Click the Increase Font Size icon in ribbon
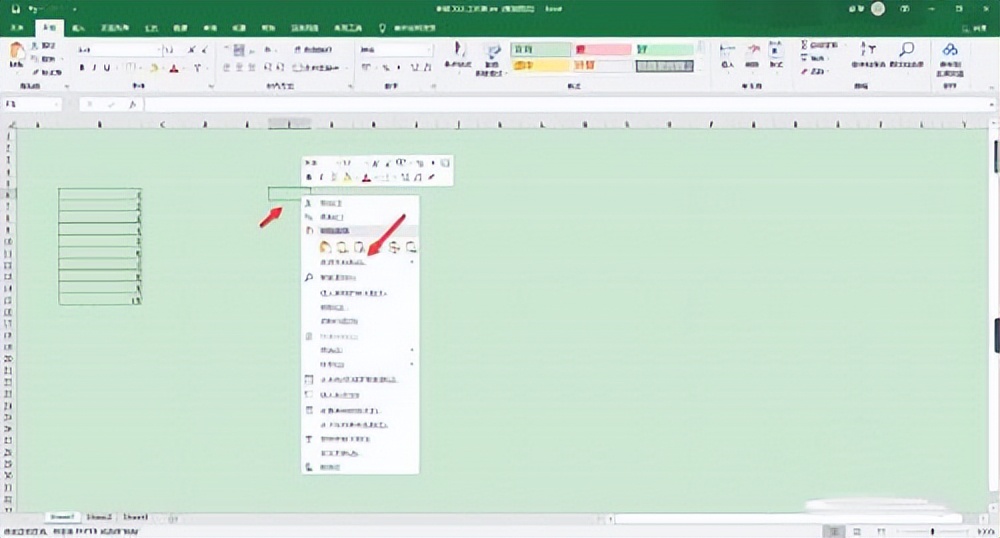1000x538 pixels. 191,50
